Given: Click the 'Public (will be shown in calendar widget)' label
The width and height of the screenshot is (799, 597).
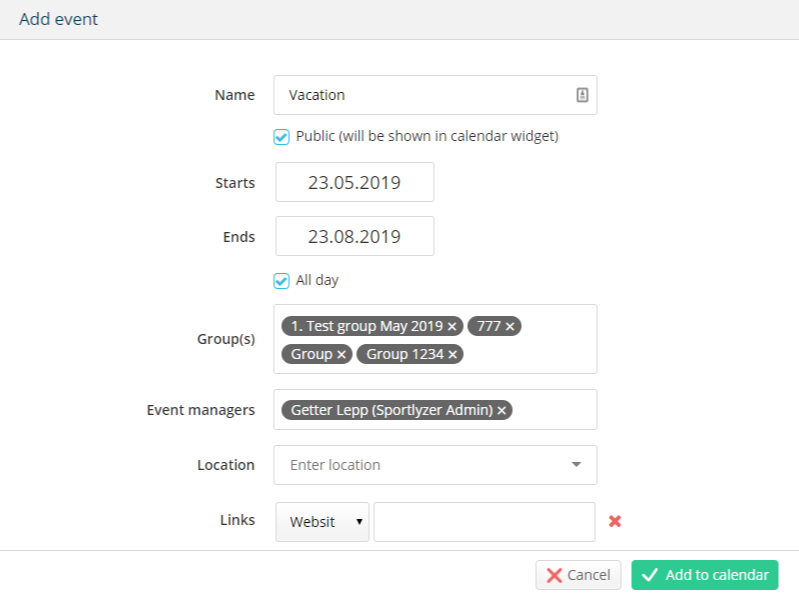Looking at the screenshot, I should (x=427, y=137).
